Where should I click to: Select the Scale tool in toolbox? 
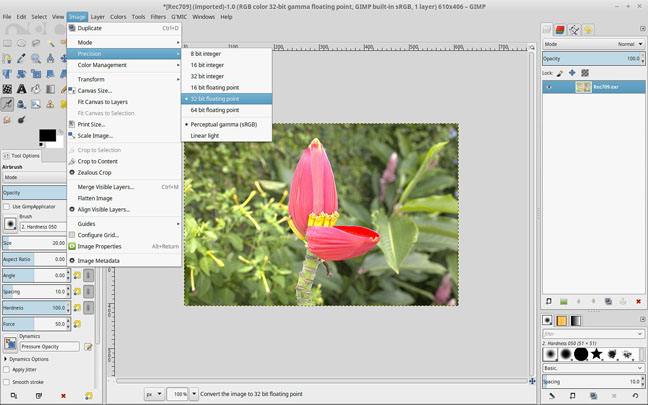pos(36,74)
